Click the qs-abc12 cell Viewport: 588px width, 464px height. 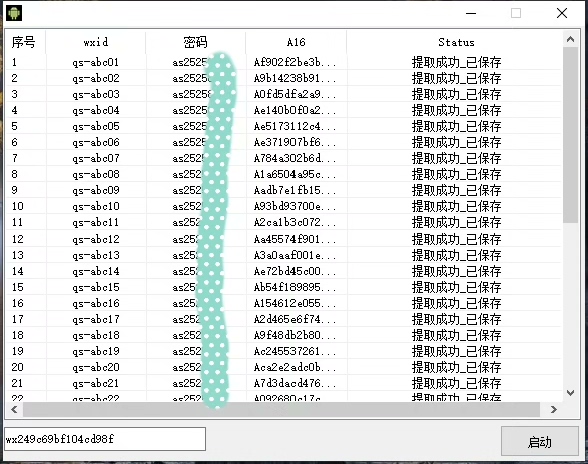point(96,239)
